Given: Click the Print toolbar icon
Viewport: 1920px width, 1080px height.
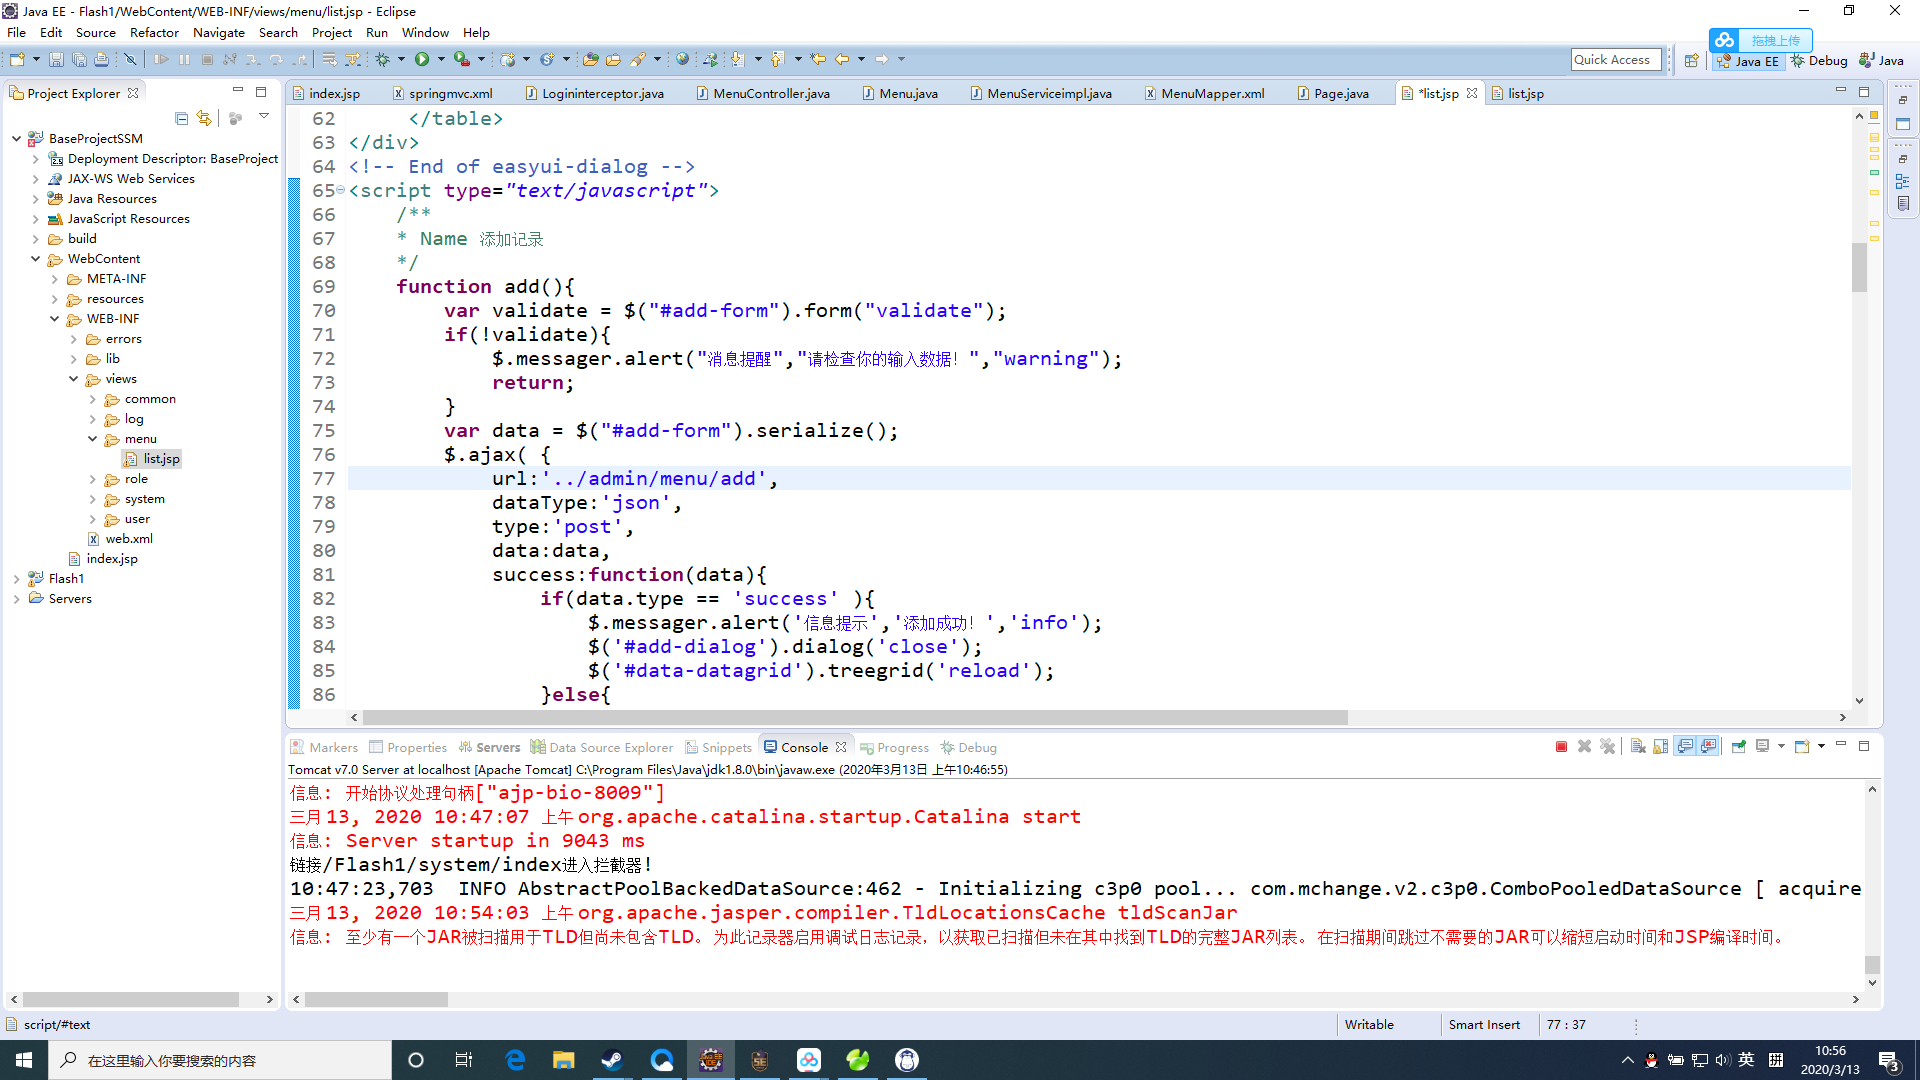Looking at the screenshot, I should coord(101,60).
